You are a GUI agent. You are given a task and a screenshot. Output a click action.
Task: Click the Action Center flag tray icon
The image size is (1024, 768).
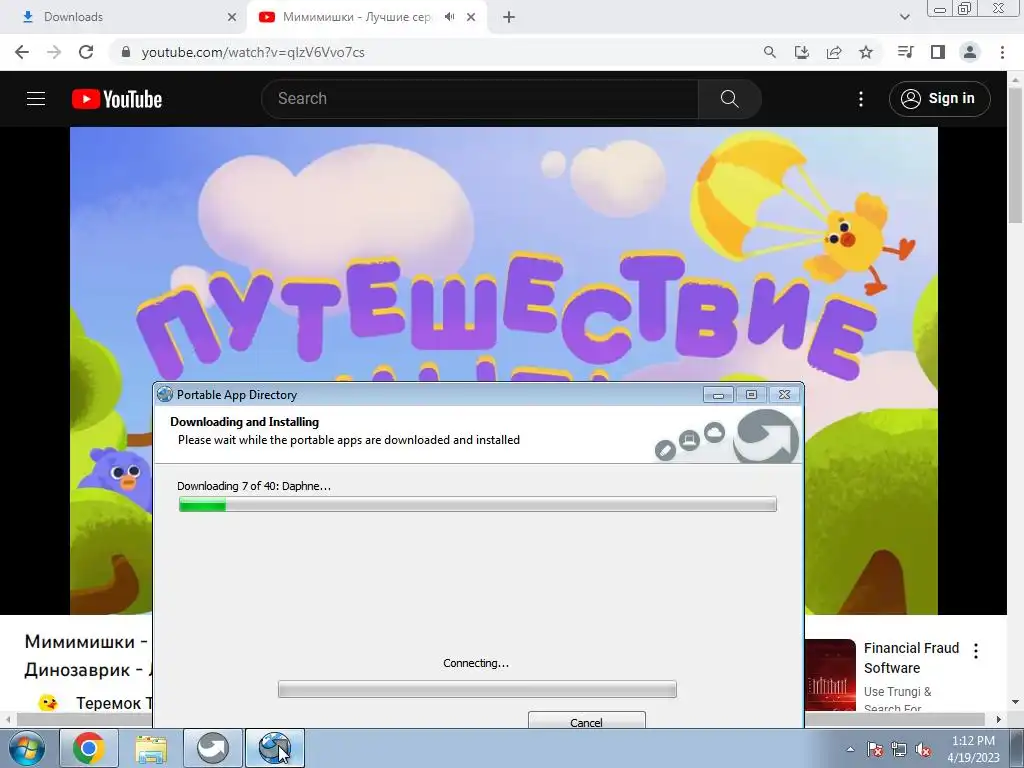[x=875, y=749]
